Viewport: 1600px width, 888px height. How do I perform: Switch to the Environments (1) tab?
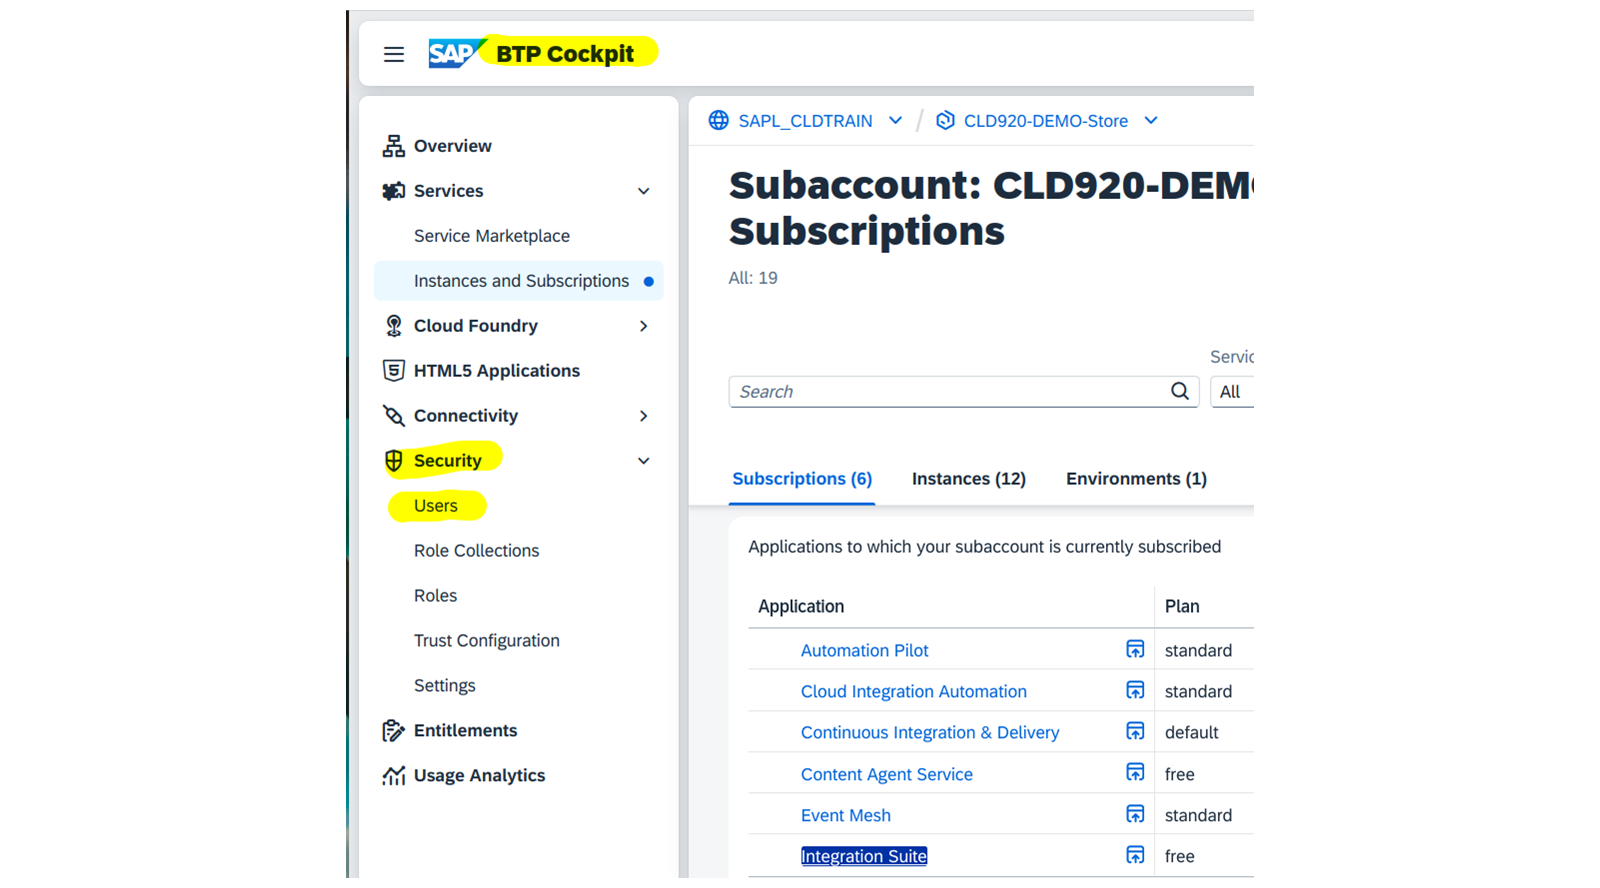coord(1136,479)
